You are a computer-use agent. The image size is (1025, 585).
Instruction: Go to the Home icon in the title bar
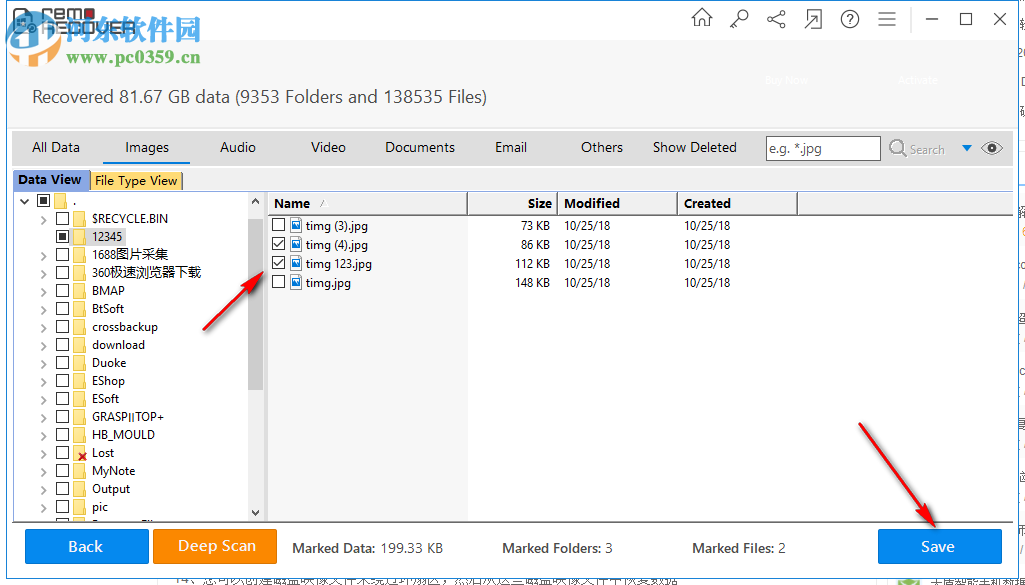[701, 18]
